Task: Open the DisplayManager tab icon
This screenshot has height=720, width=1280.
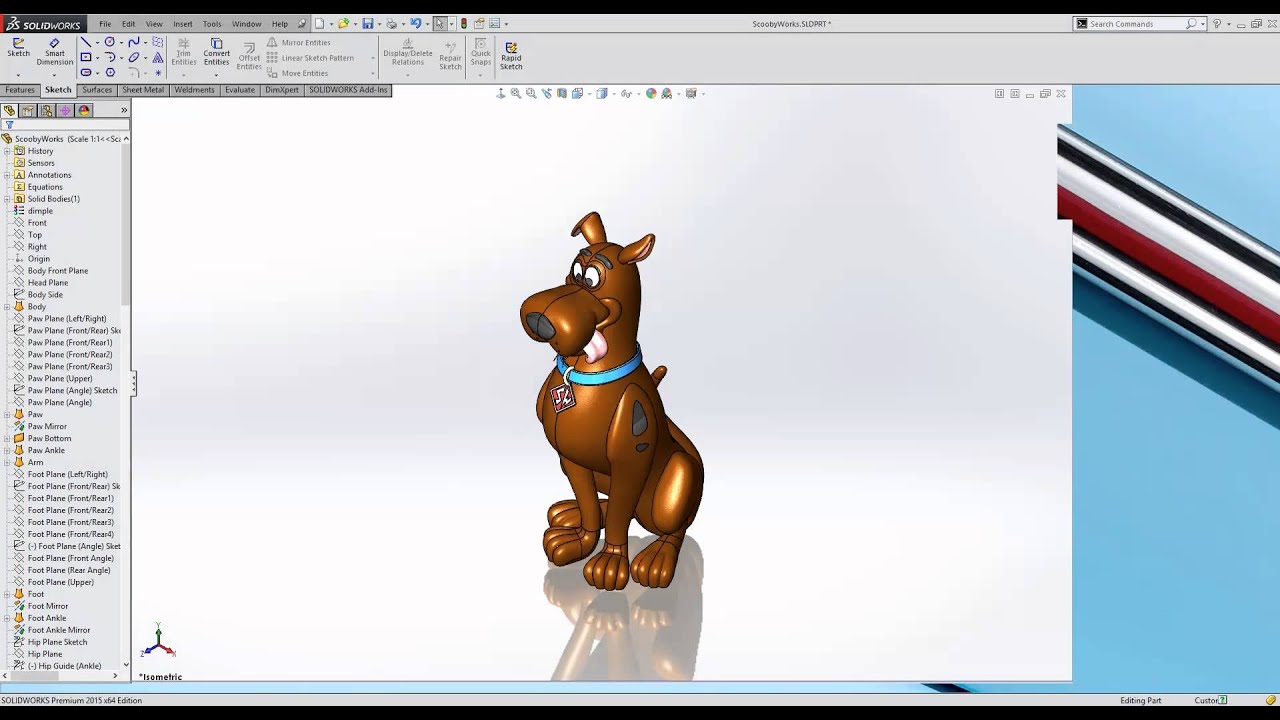Action: 84,110
